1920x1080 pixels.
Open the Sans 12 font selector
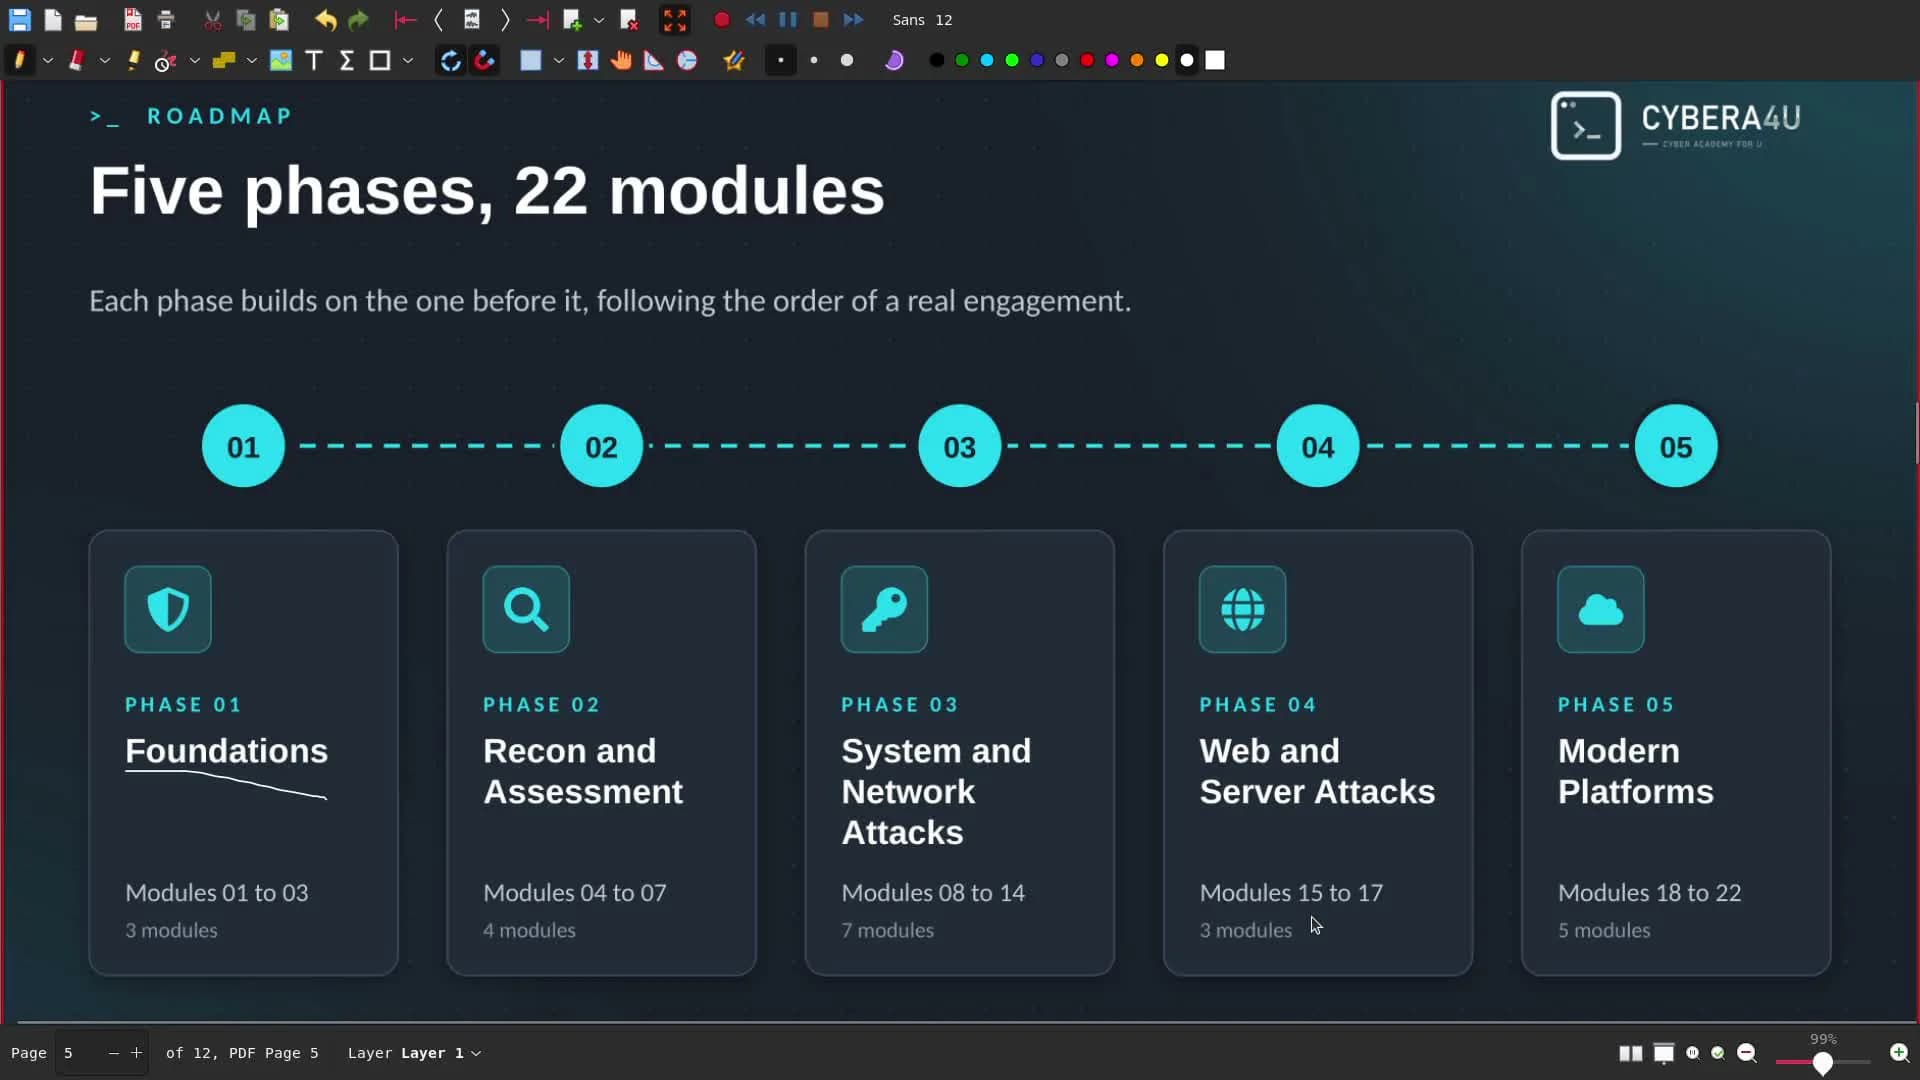tap(922, 20)
